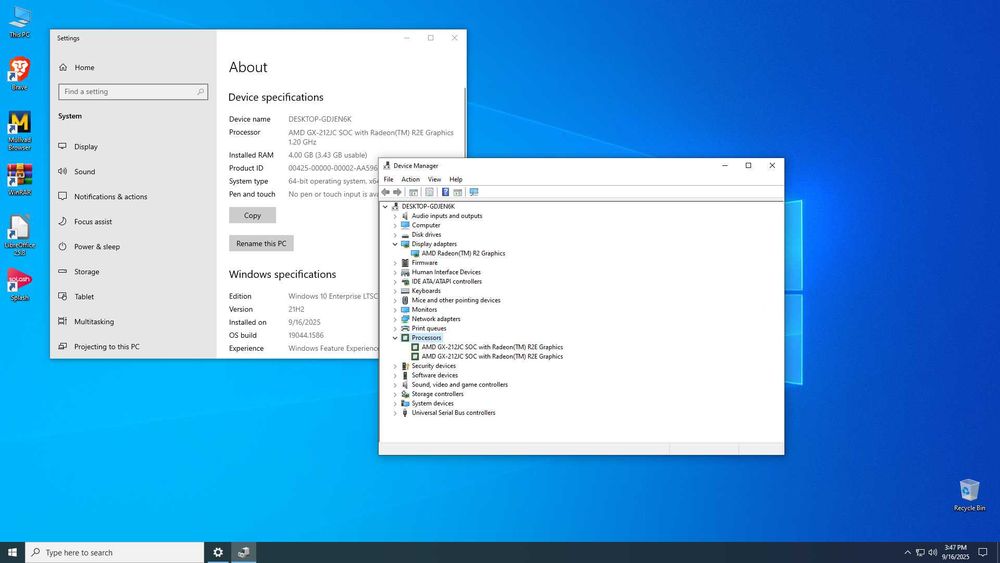Click the Rename this PC button
This screenshot has width=1000, height=563.
pyautogui.click(x=261, y=243)
